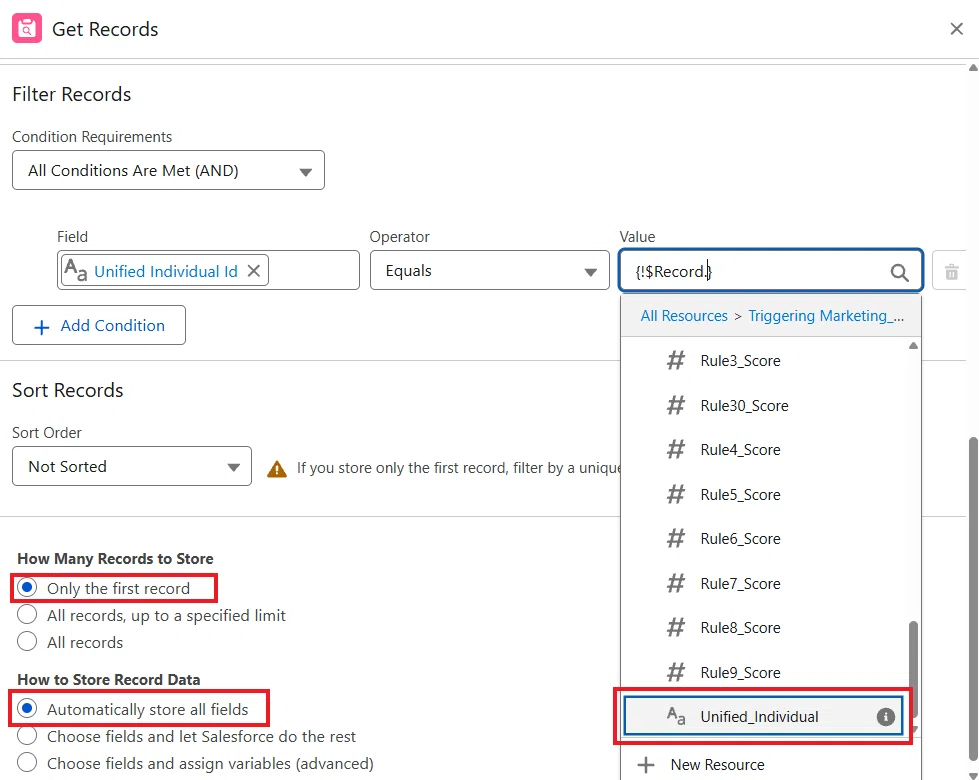Select All records, up to a specified limit
This screenshot has height=780, width=979.
click(x=27, y=615)
